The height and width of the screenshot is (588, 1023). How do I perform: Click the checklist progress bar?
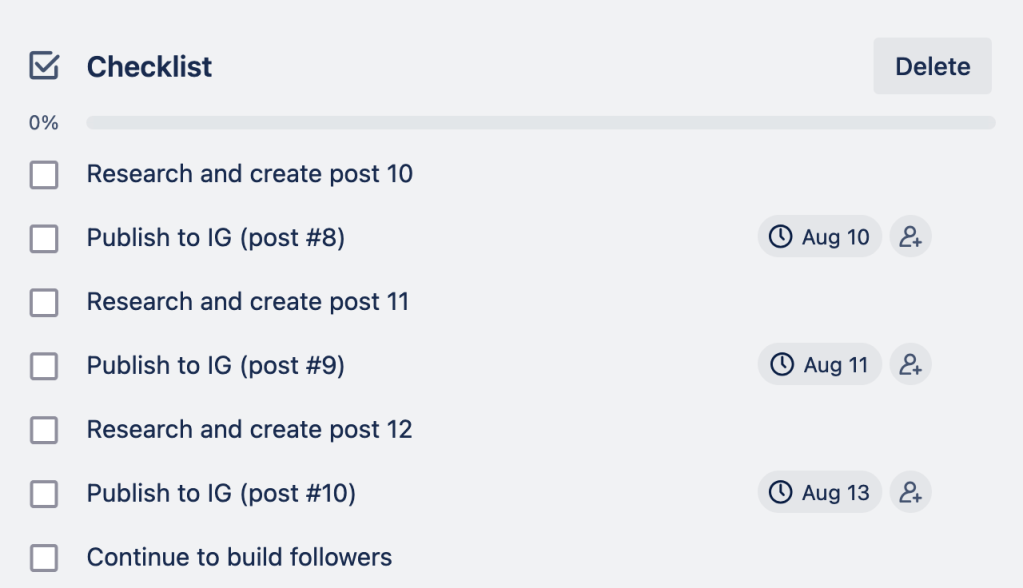click(540, 123)
